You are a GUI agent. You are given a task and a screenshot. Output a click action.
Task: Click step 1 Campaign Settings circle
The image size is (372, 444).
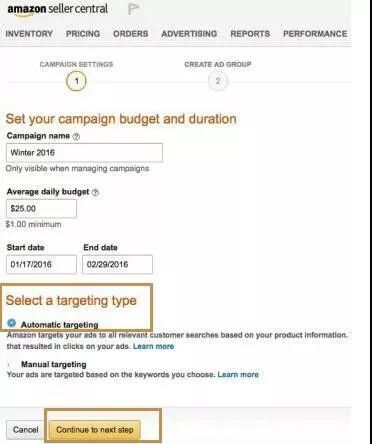coord(76,81)
